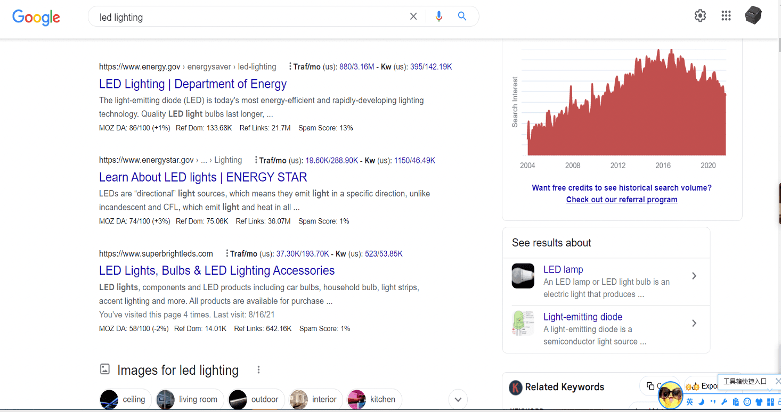Open the energy.gov result options menu
The image size is (782, 412).
coord(290,66)
